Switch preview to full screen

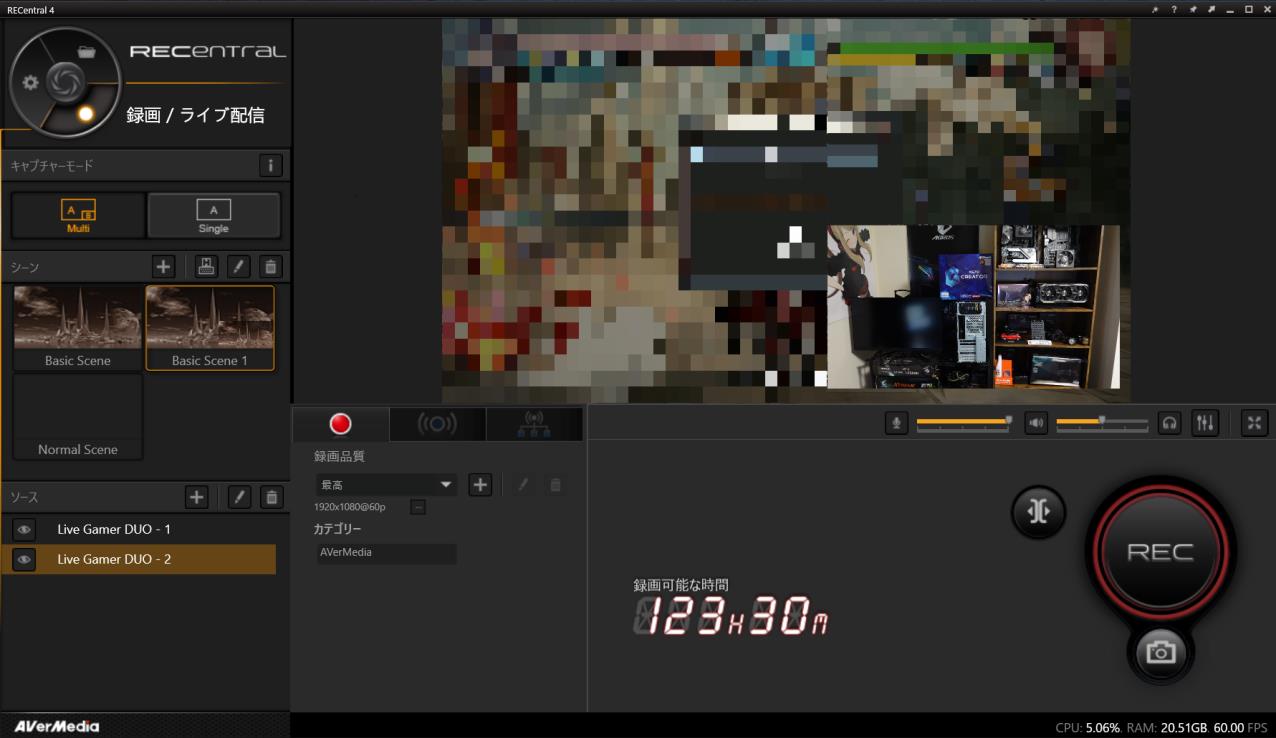click(1254, 423)
